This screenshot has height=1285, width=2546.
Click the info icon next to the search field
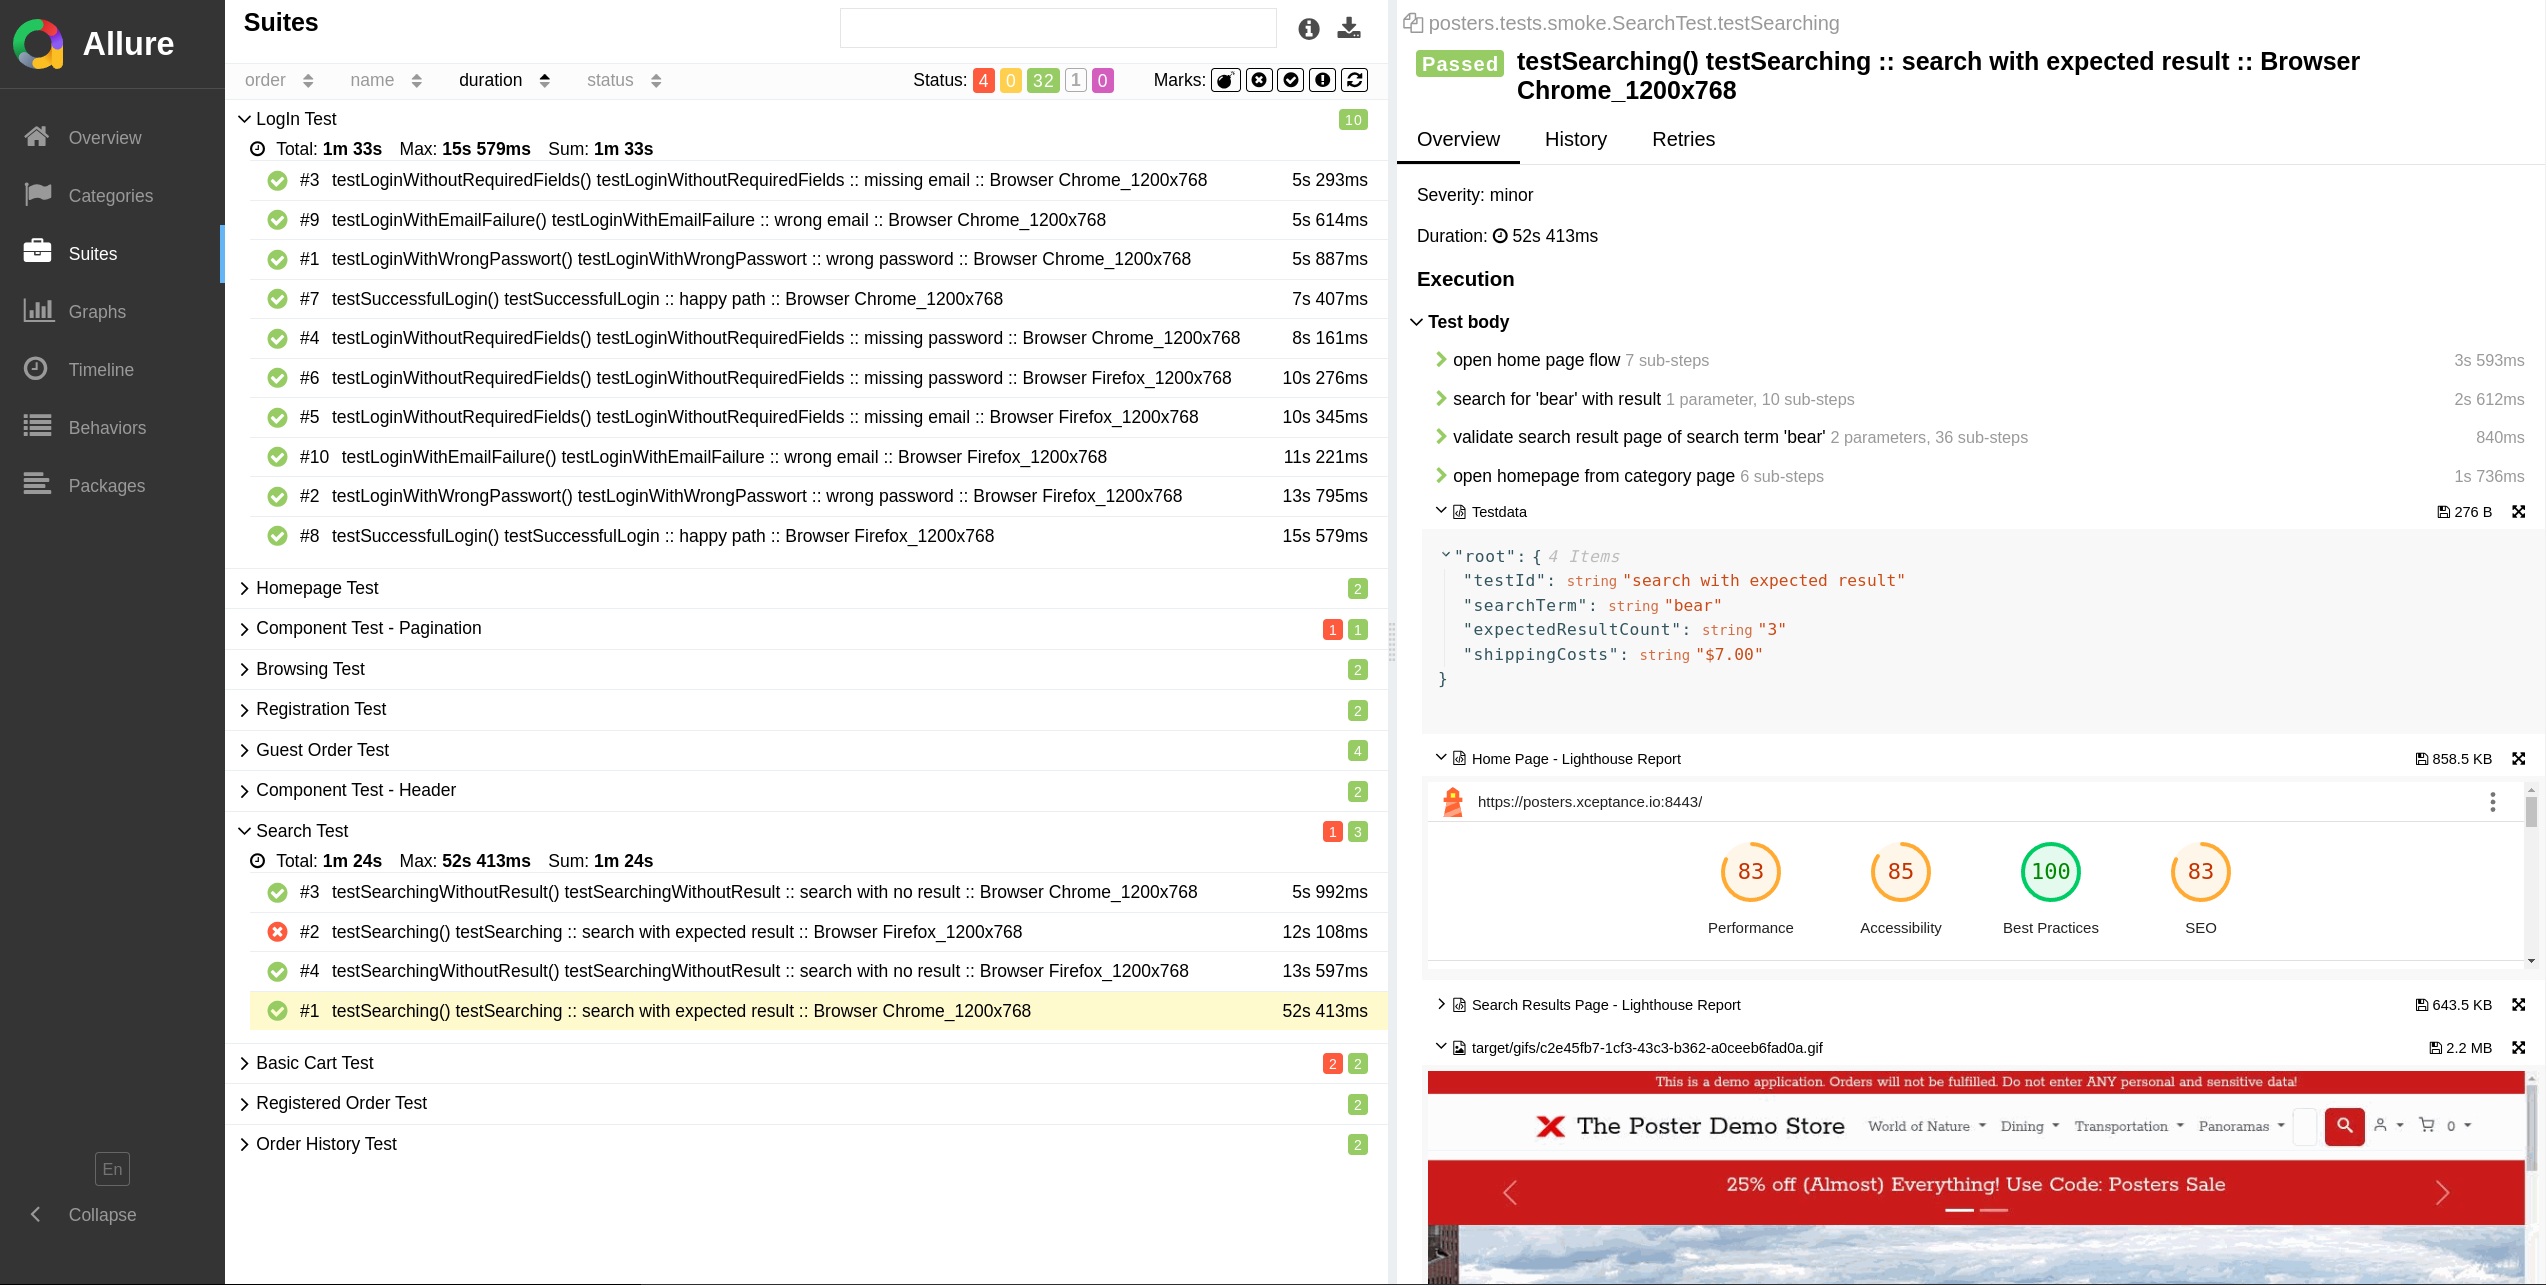pos(1308,28)
